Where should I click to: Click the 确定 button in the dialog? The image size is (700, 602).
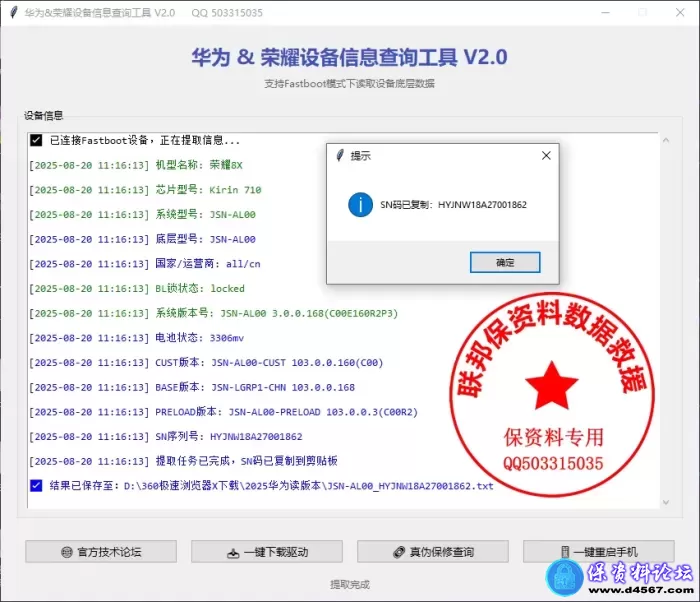tap(505, 262)
